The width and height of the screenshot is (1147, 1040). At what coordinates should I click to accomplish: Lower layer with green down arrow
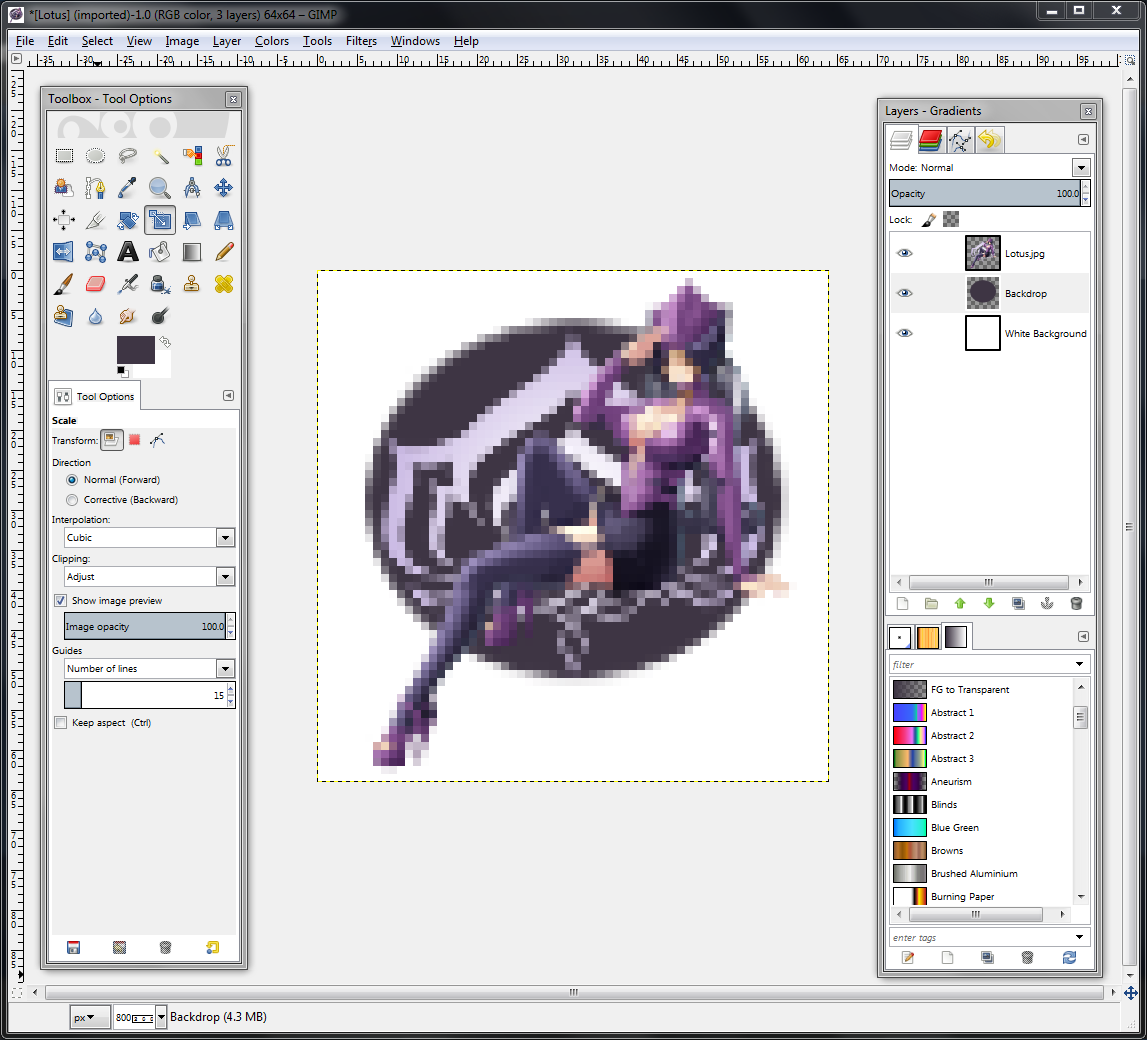pos(989,603)
